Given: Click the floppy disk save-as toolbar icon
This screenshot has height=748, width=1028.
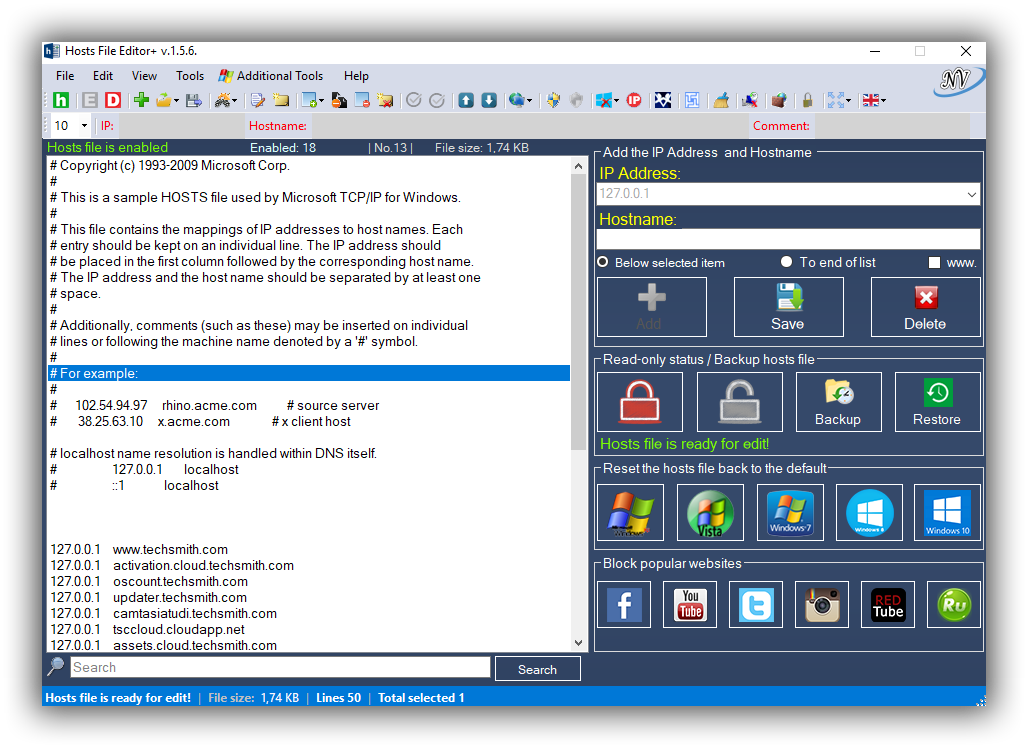Looking at the screenshot, I should pos(193,100).
